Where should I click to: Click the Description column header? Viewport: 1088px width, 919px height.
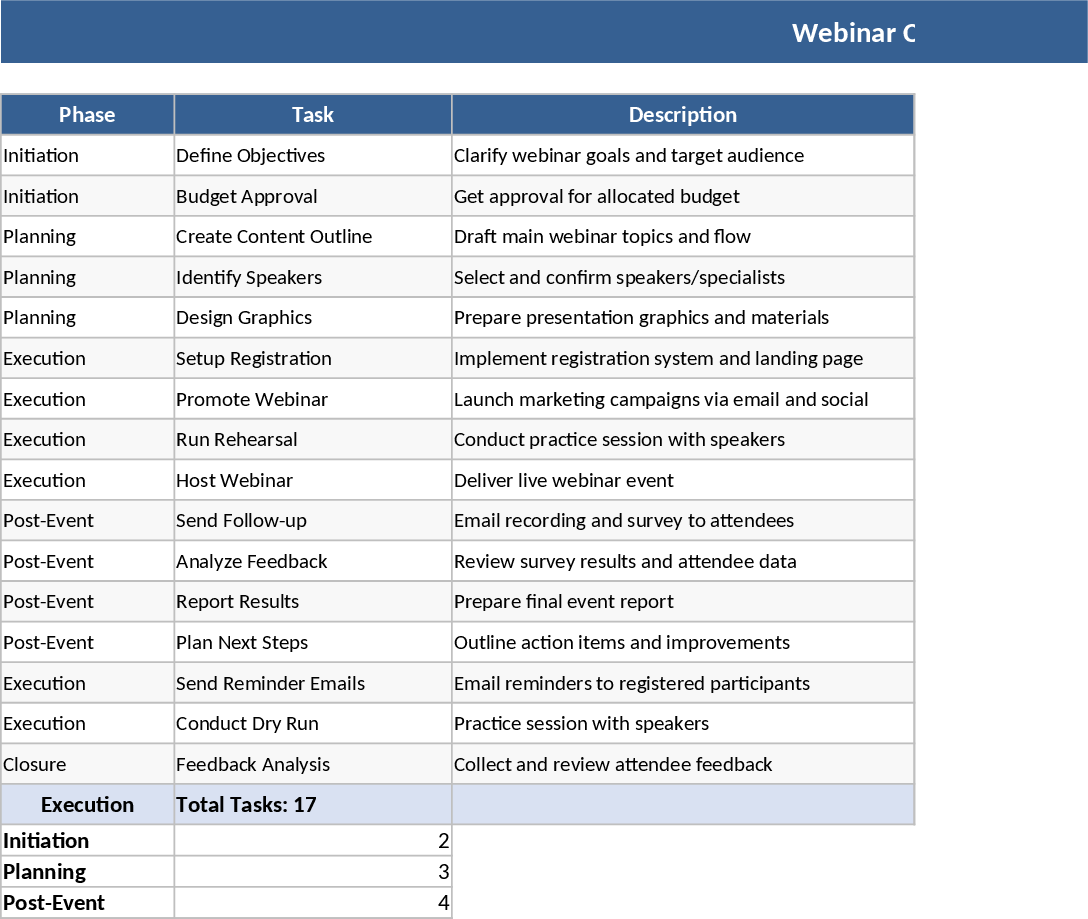(x=682, y=114)
